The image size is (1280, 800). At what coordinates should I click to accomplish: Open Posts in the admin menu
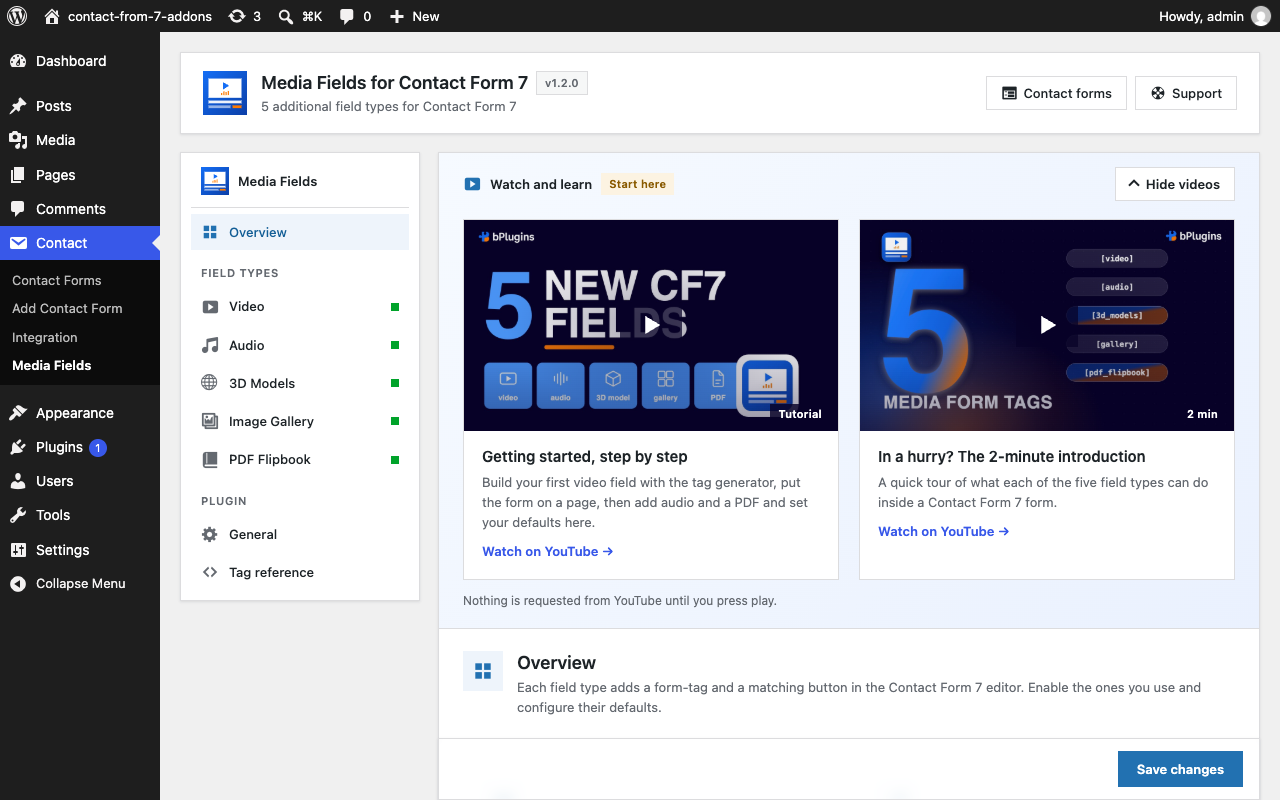(80, 106)
